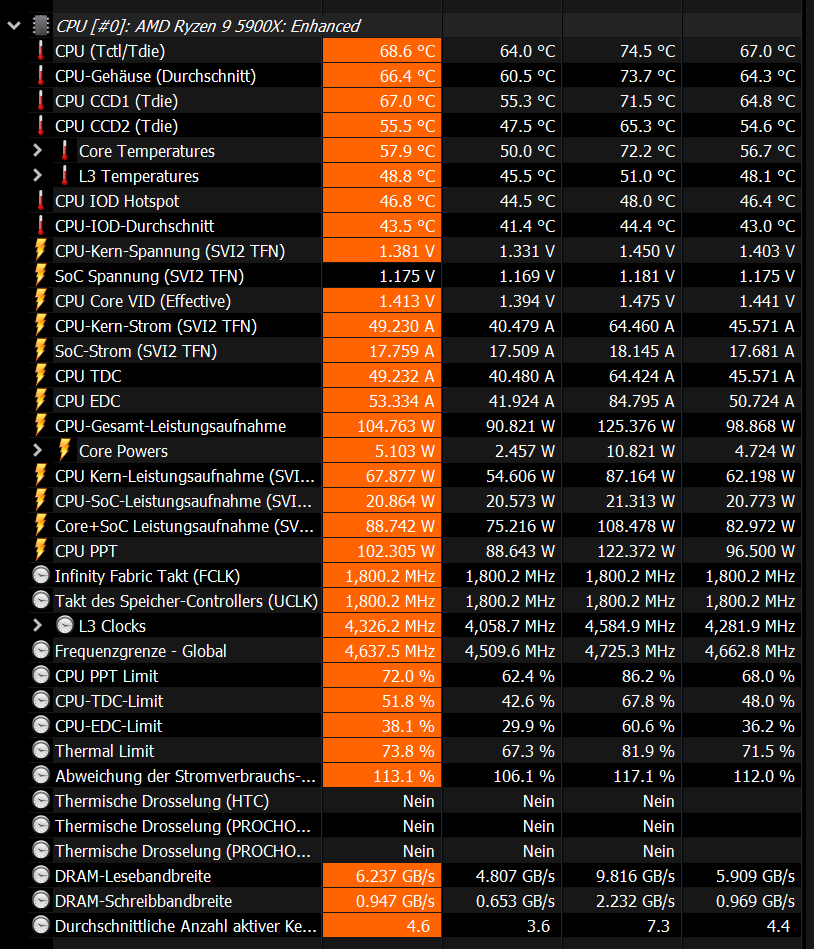
Task: Select the CPU-Gehäuse (Durchschnitt) sensor label
Action: coord(156,76)
